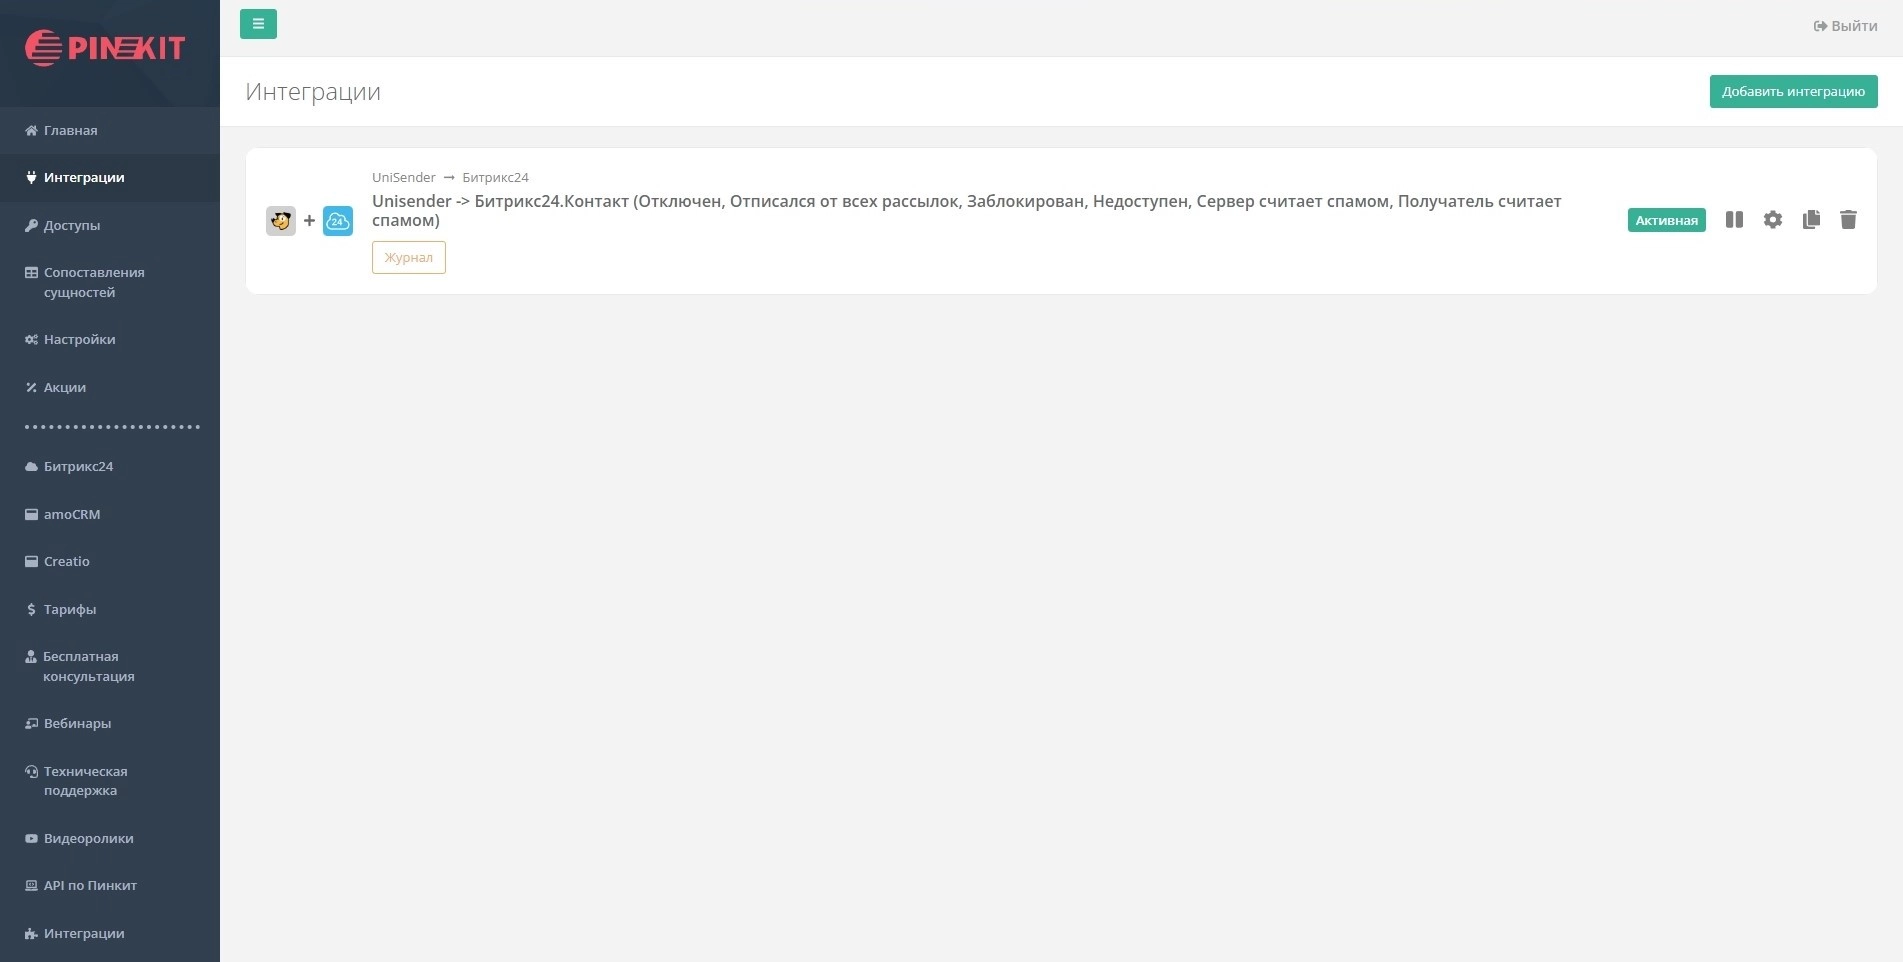Screen dimensions: 1903x962
Task: Click the Bitrix24 cloud icon
Action: 338,221
